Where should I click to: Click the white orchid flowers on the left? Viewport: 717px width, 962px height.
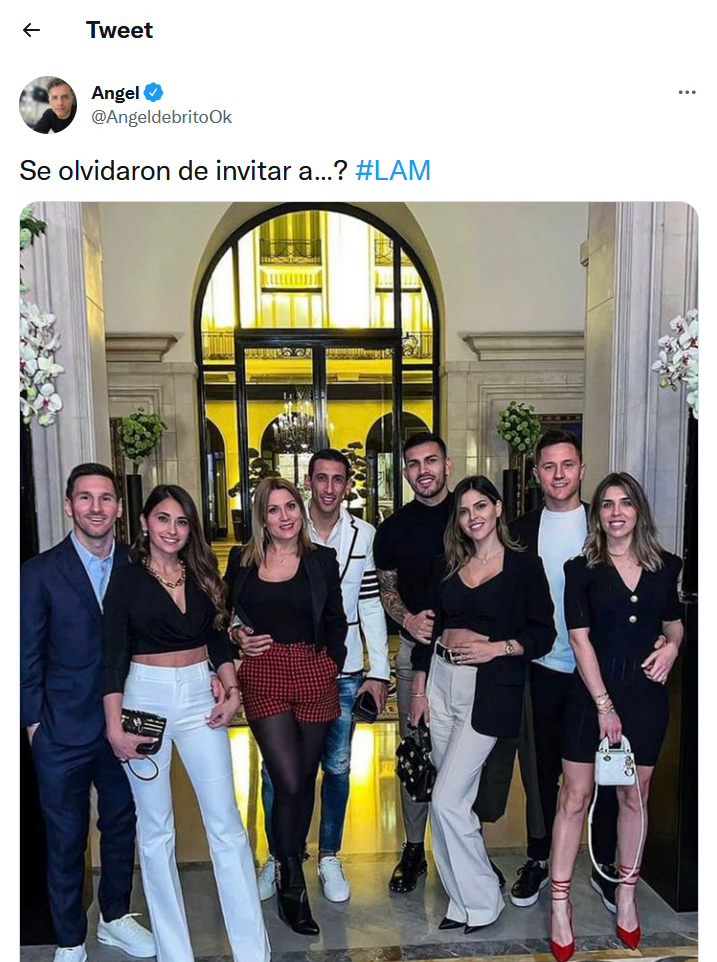(39, 362)
